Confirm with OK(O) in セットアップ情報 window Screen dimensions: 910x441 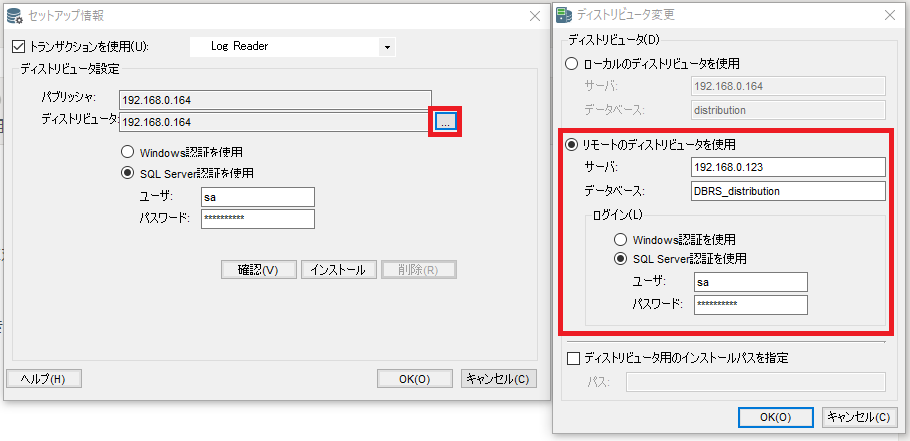coord(414,379)
